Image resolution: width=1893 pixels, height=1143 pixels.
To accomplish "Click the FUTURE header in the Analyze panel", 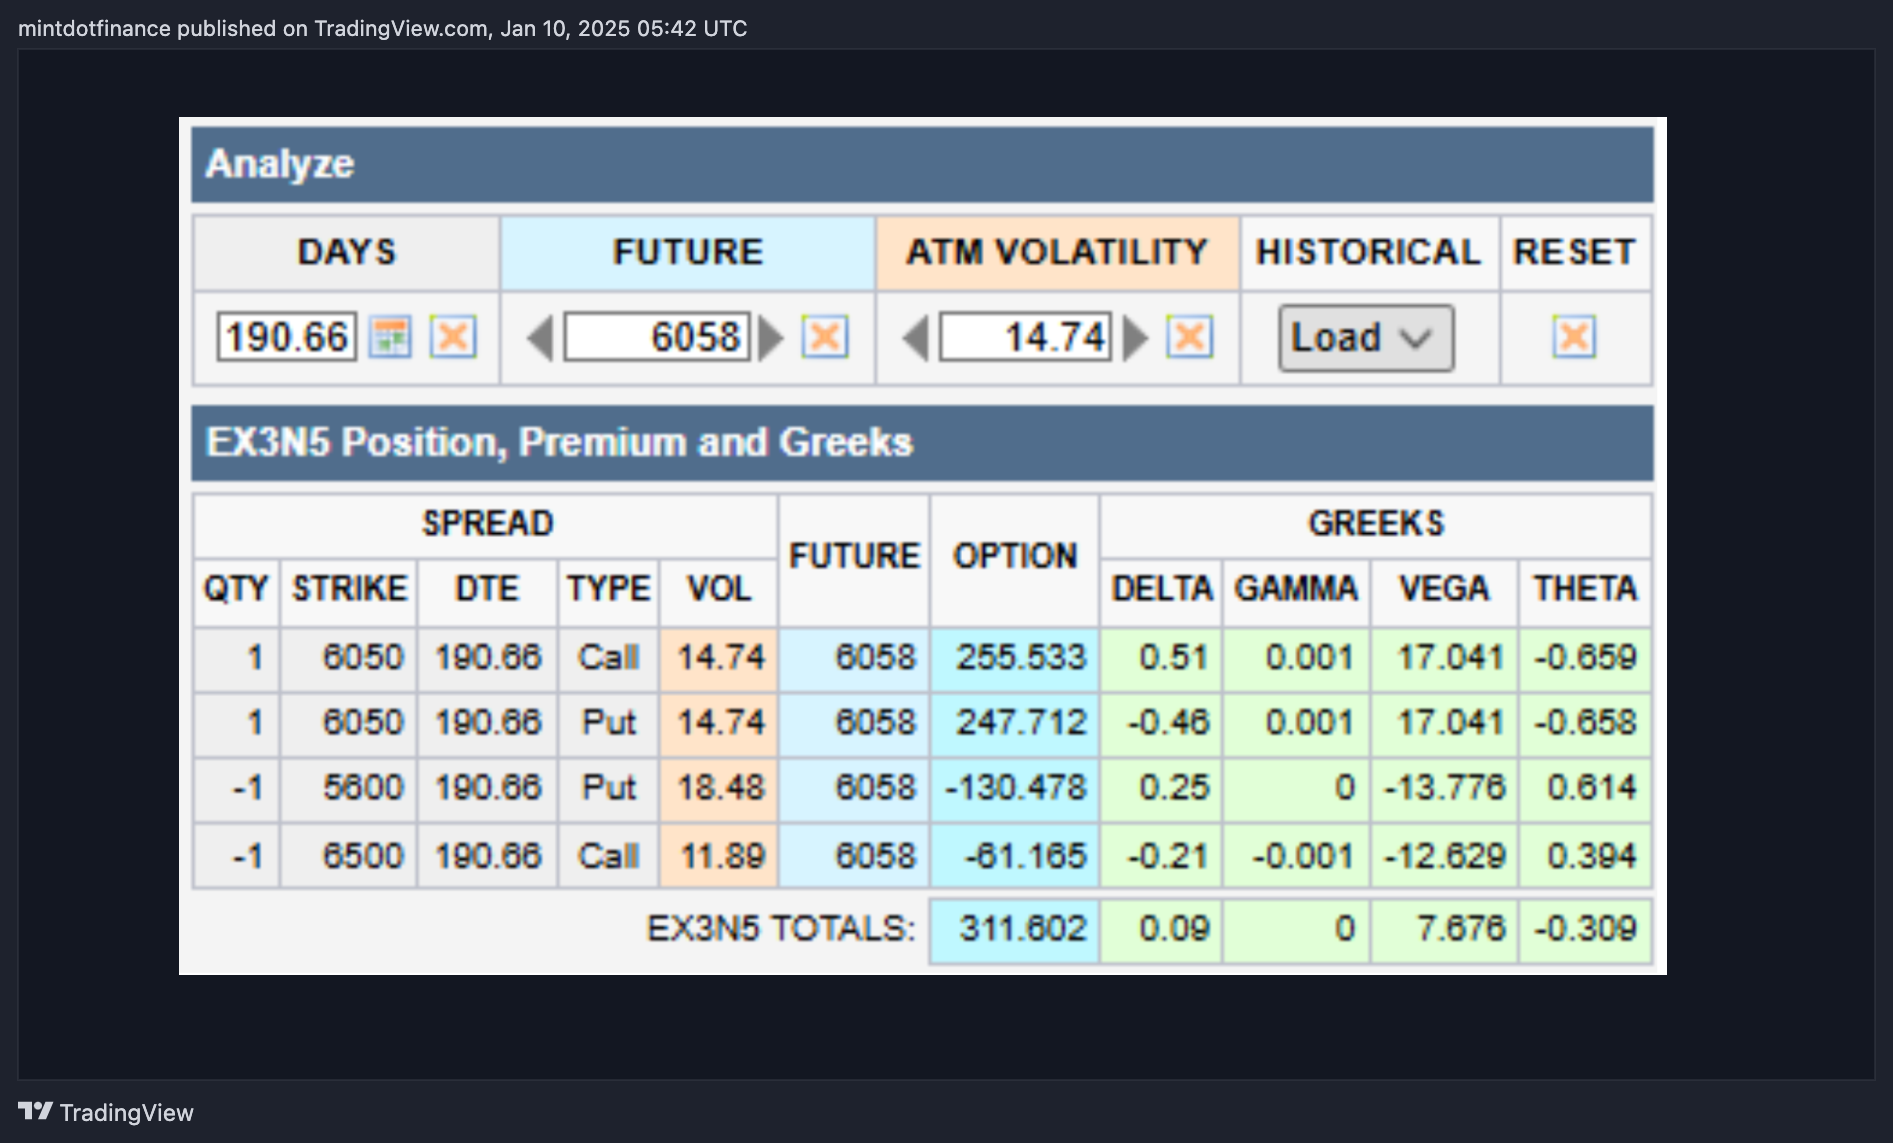I will point(688,252).
